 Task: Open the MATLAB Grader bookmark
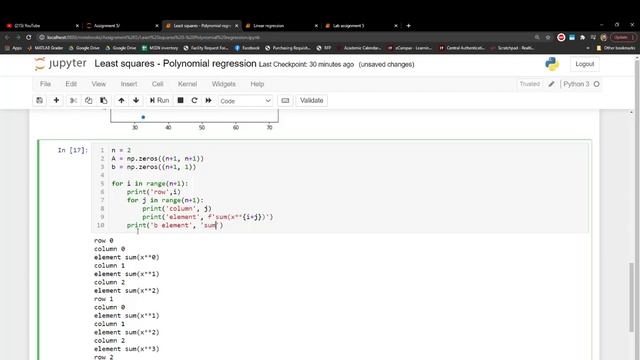(45, 48)
